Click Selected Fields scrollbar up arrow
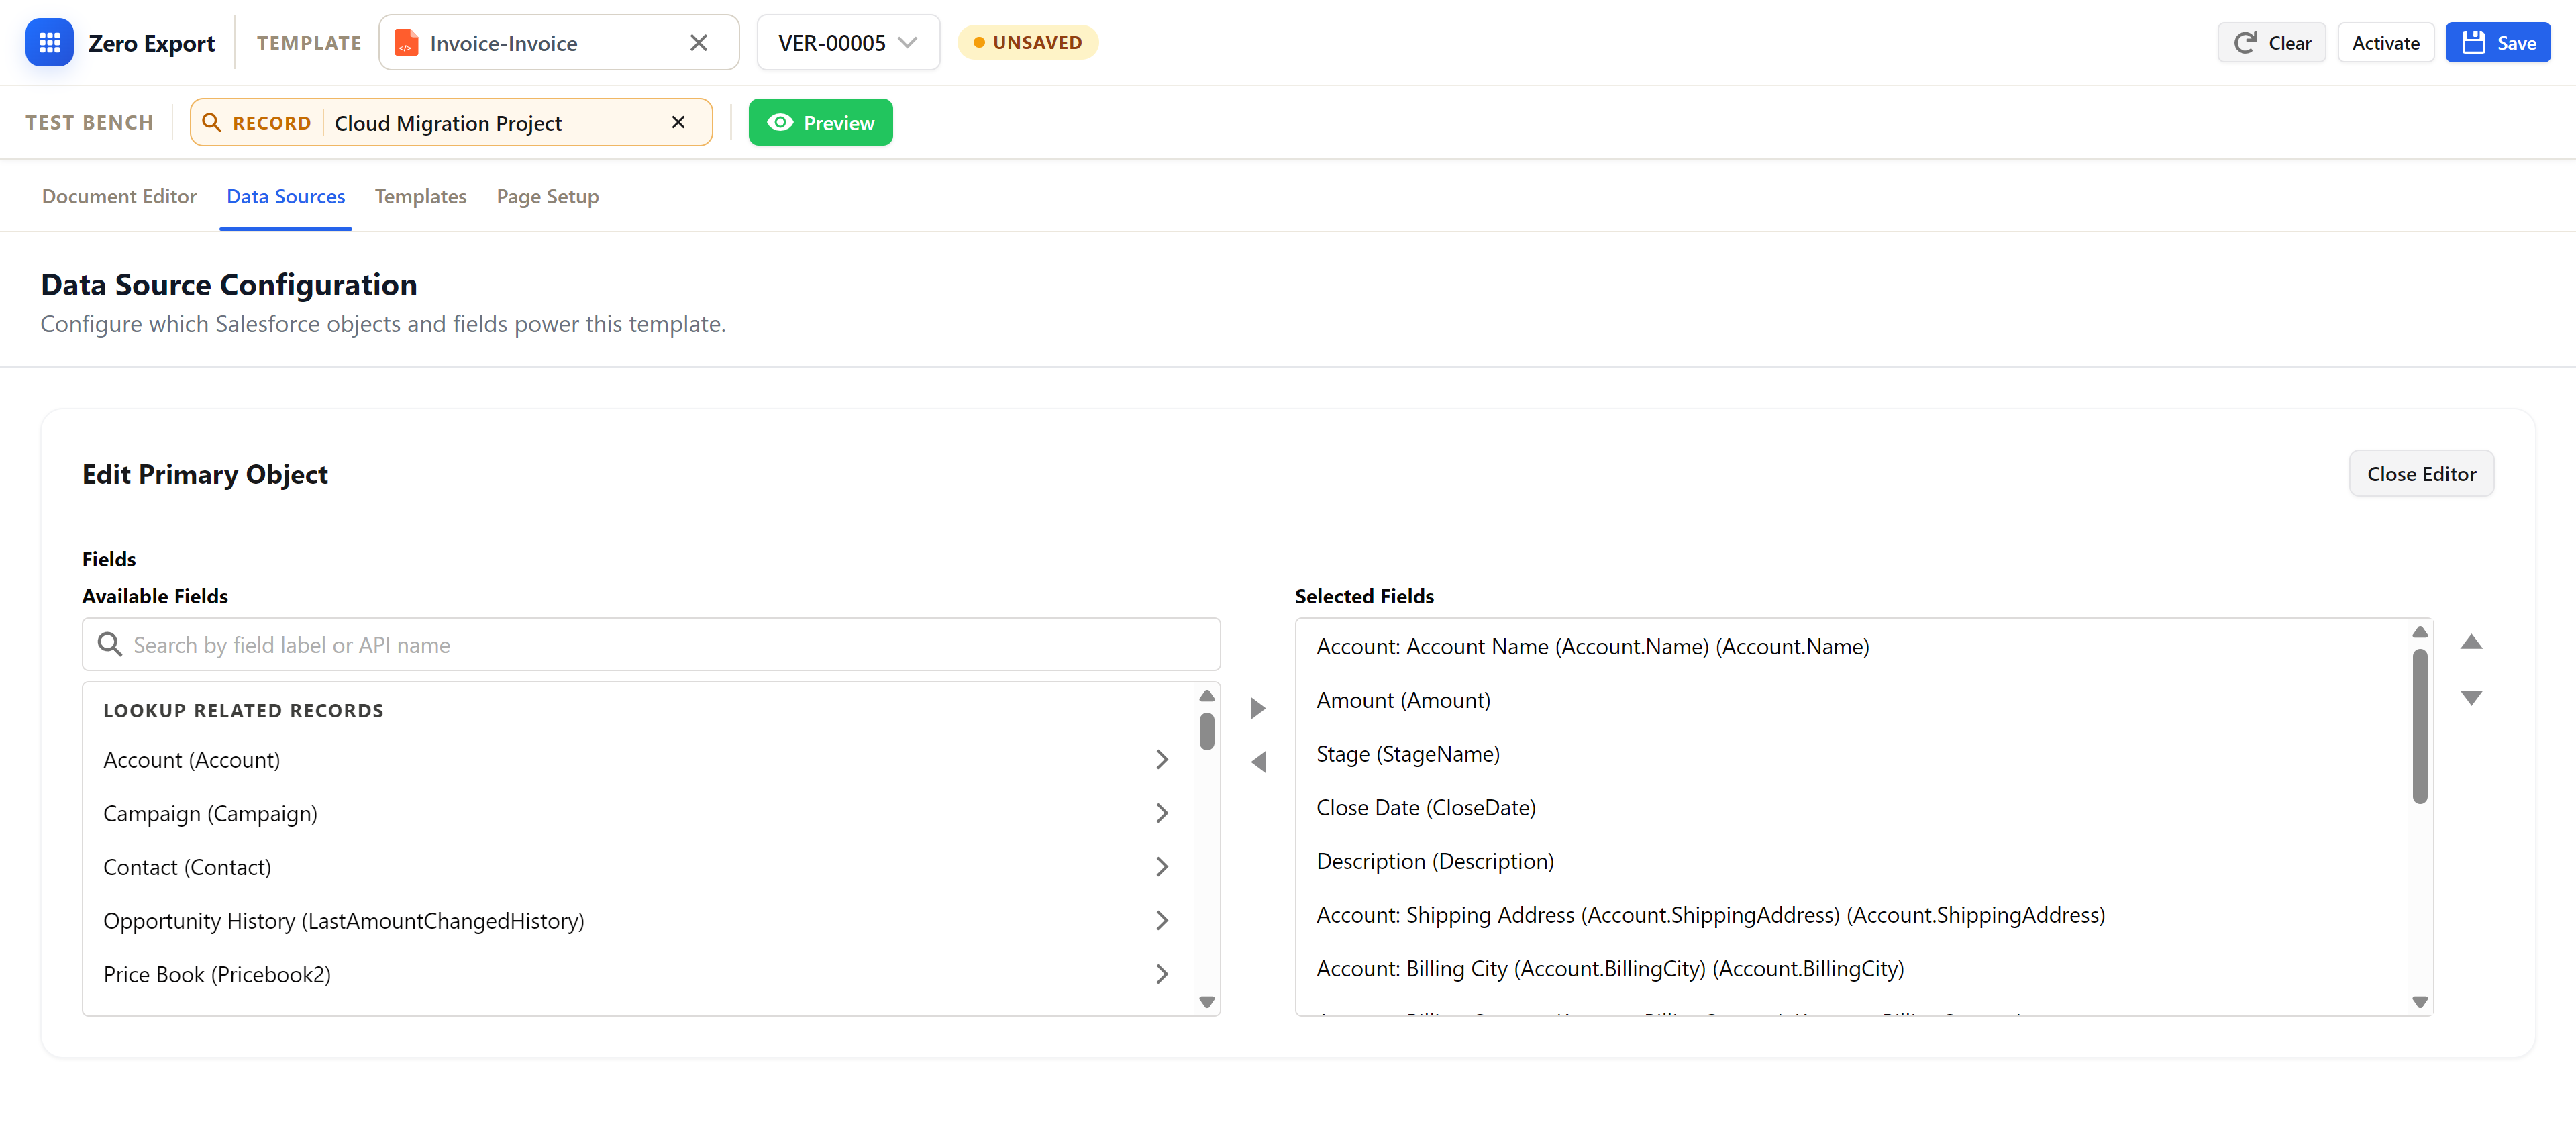 2419,632
